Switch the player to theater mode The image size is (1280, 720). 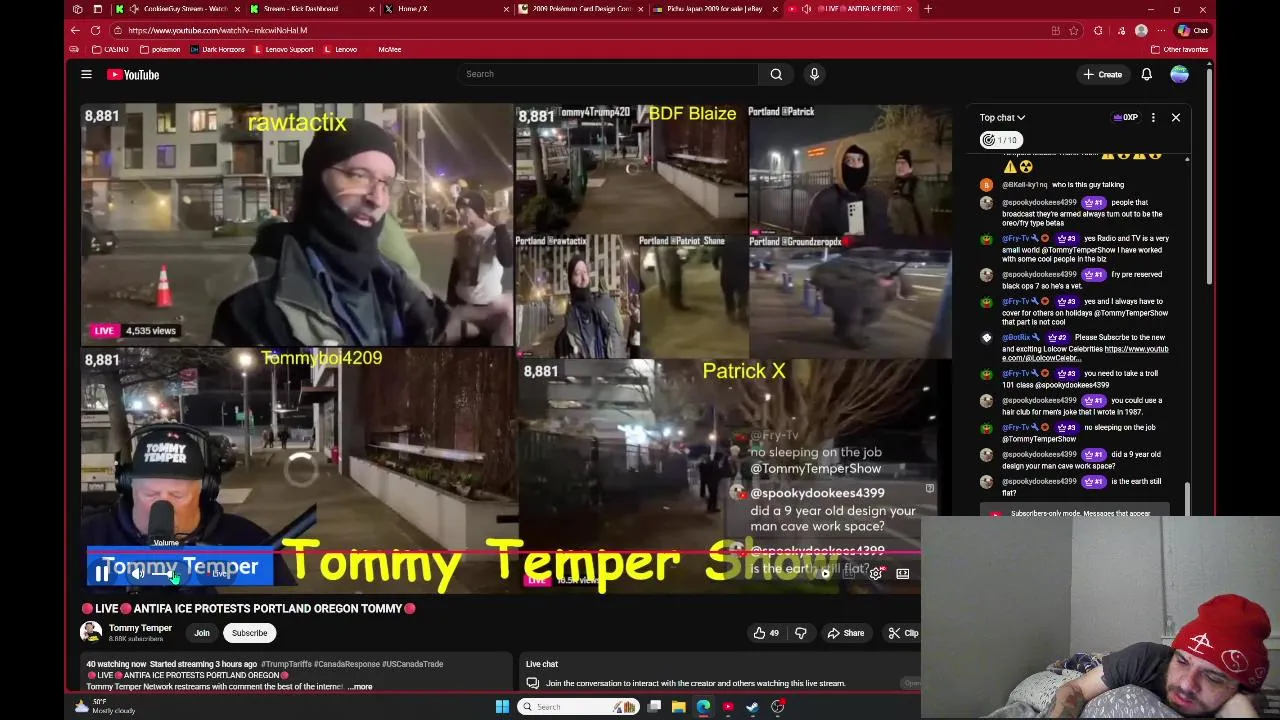902,573
